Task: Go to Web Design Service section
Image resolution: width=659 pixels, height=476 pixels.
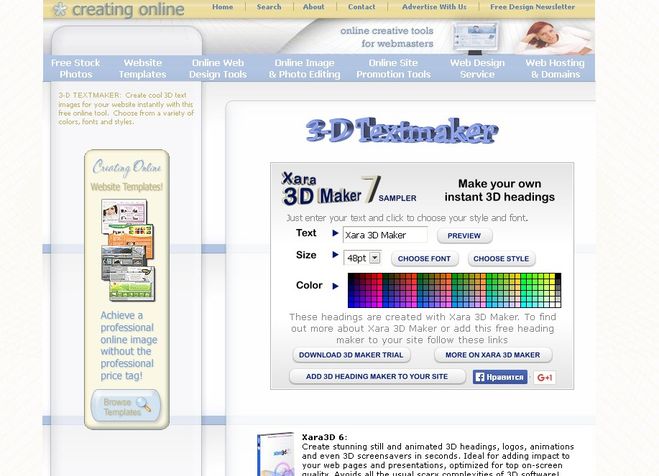Action: (x=477, y=68)
